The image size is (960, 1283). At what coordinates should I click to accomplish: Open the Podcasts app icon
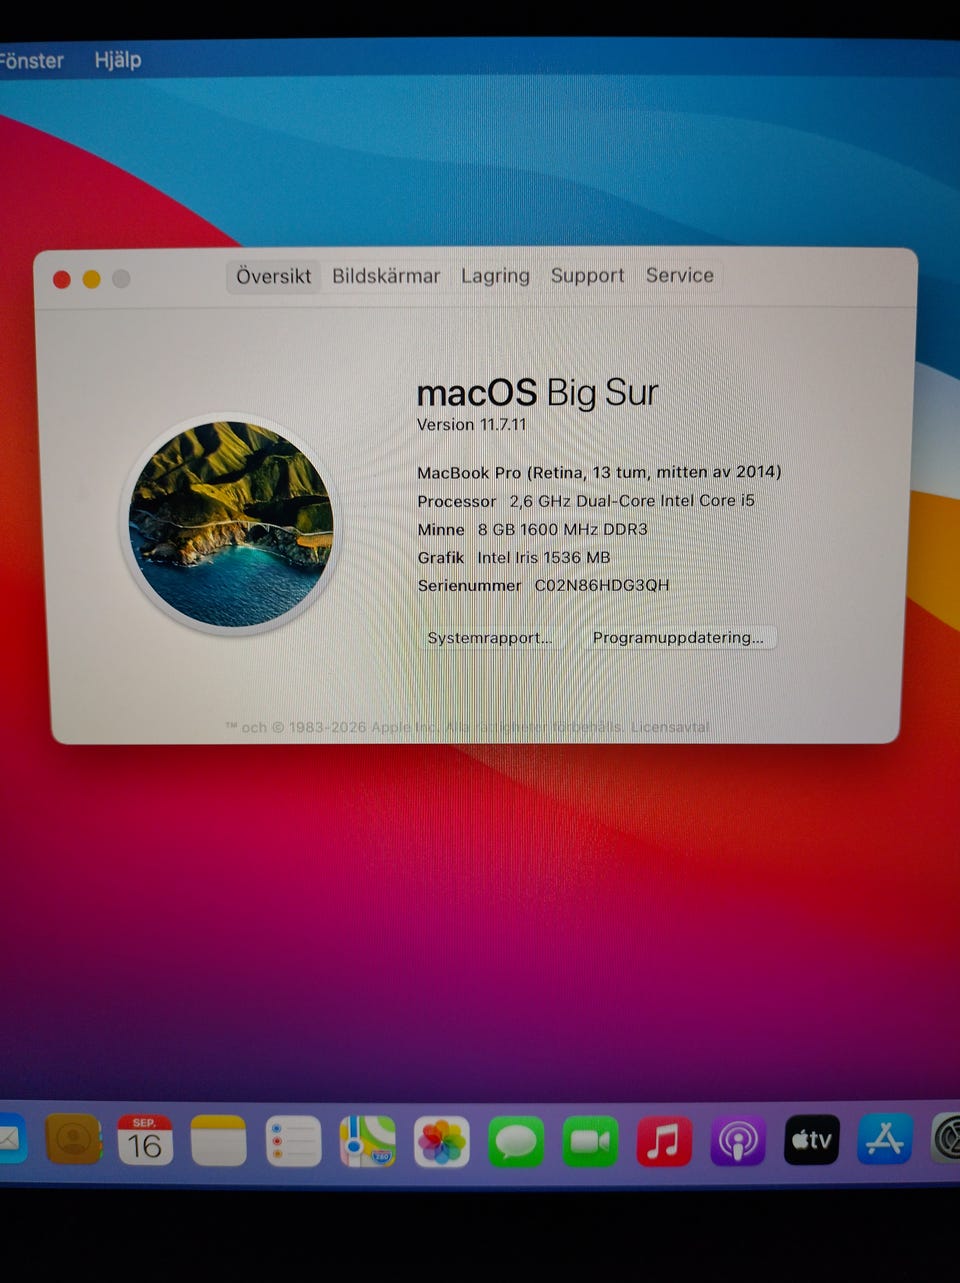pyautogui.click(x=738, y=1141)
